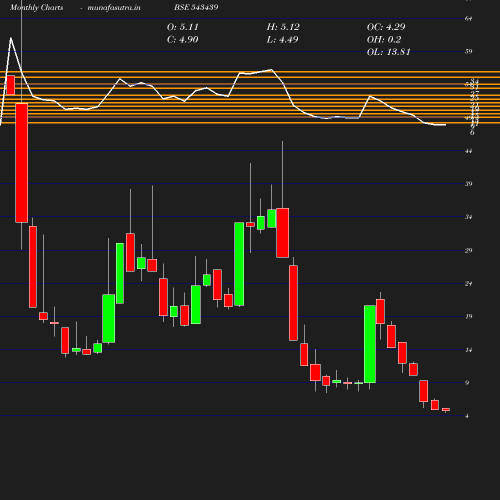Click the low value "L: 4.49"

click(283, 40)
